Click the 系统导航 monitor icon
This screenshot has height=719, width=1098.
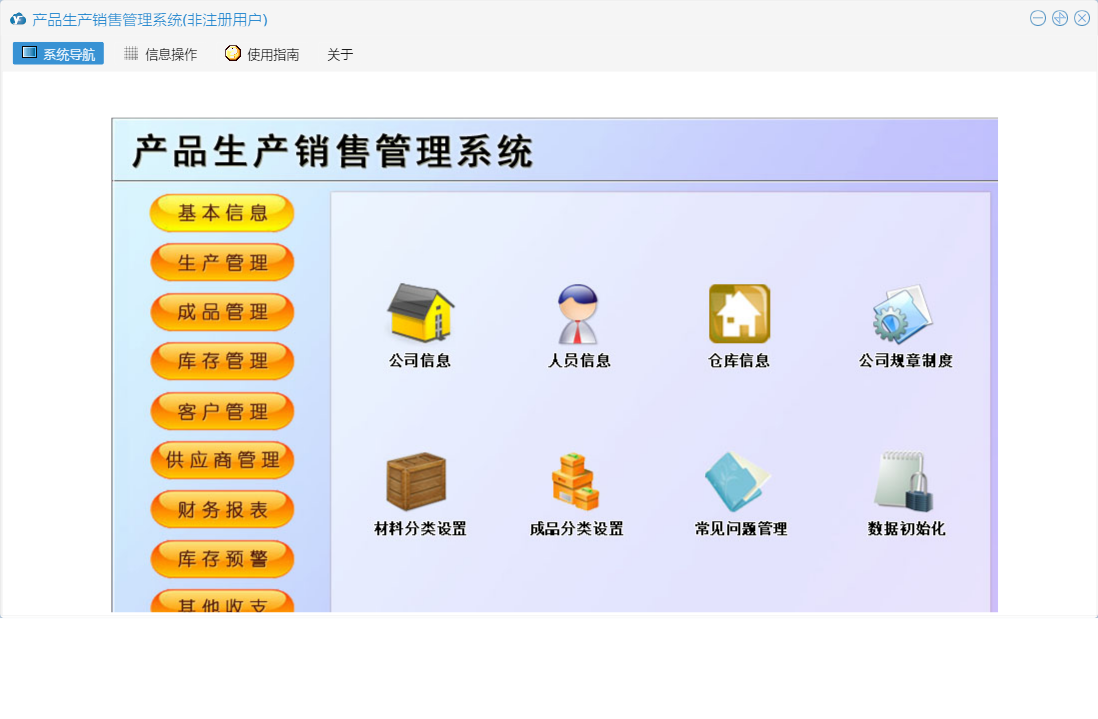point(29,53)
